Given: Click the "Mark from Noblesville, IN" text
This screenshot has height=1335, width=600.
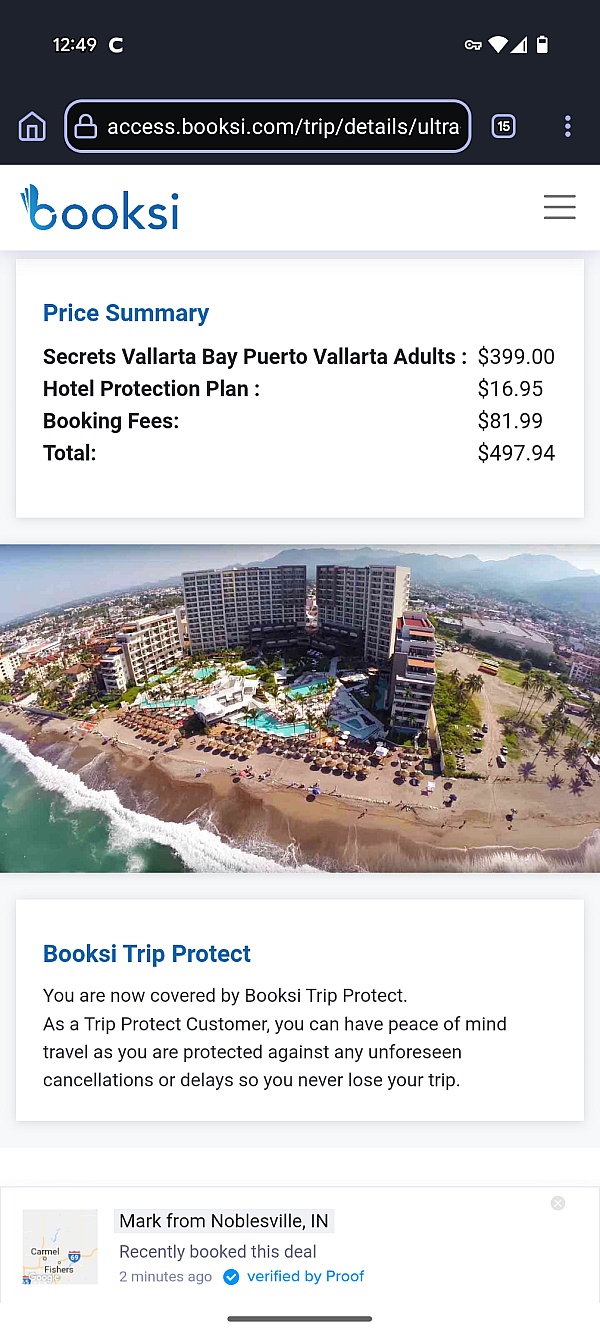Looking at the screenshot, I should pos(224,1221).
